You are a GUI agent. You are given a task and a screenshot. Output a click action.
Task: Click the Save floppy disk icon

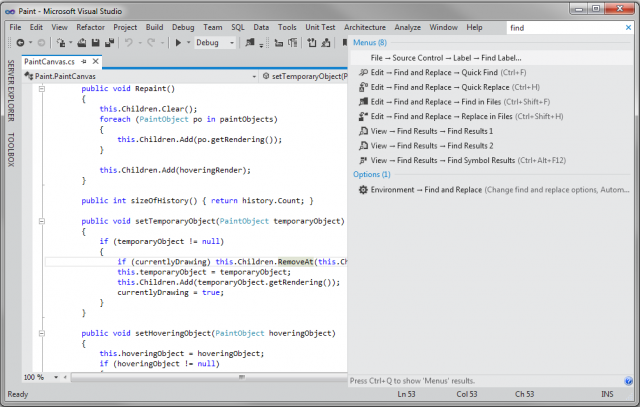[x=96, y=42]
